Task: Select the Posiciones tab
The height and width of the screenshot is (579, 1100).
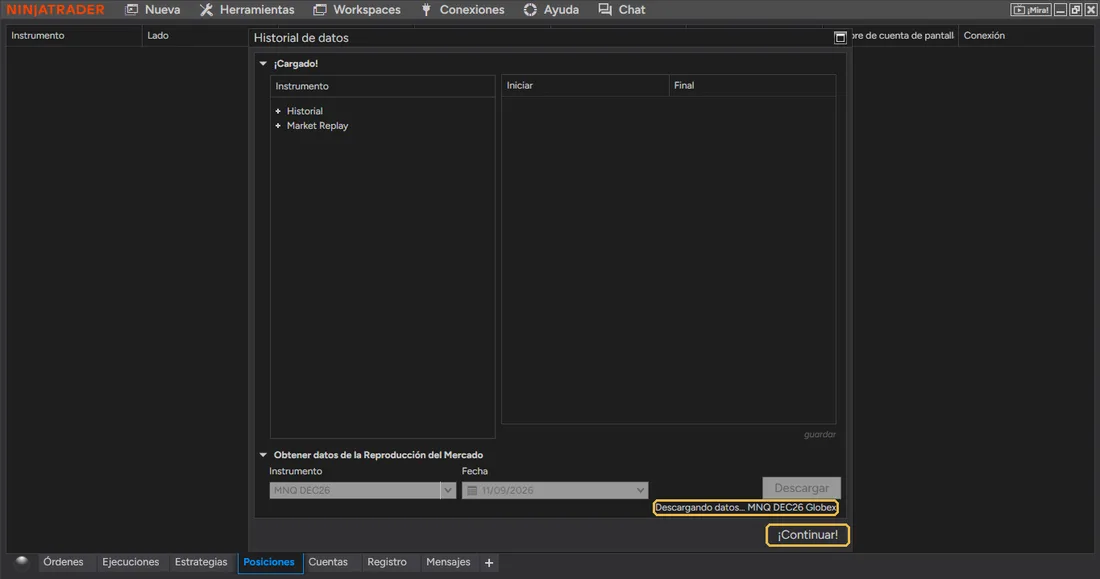Action: (x=269, y=562)
